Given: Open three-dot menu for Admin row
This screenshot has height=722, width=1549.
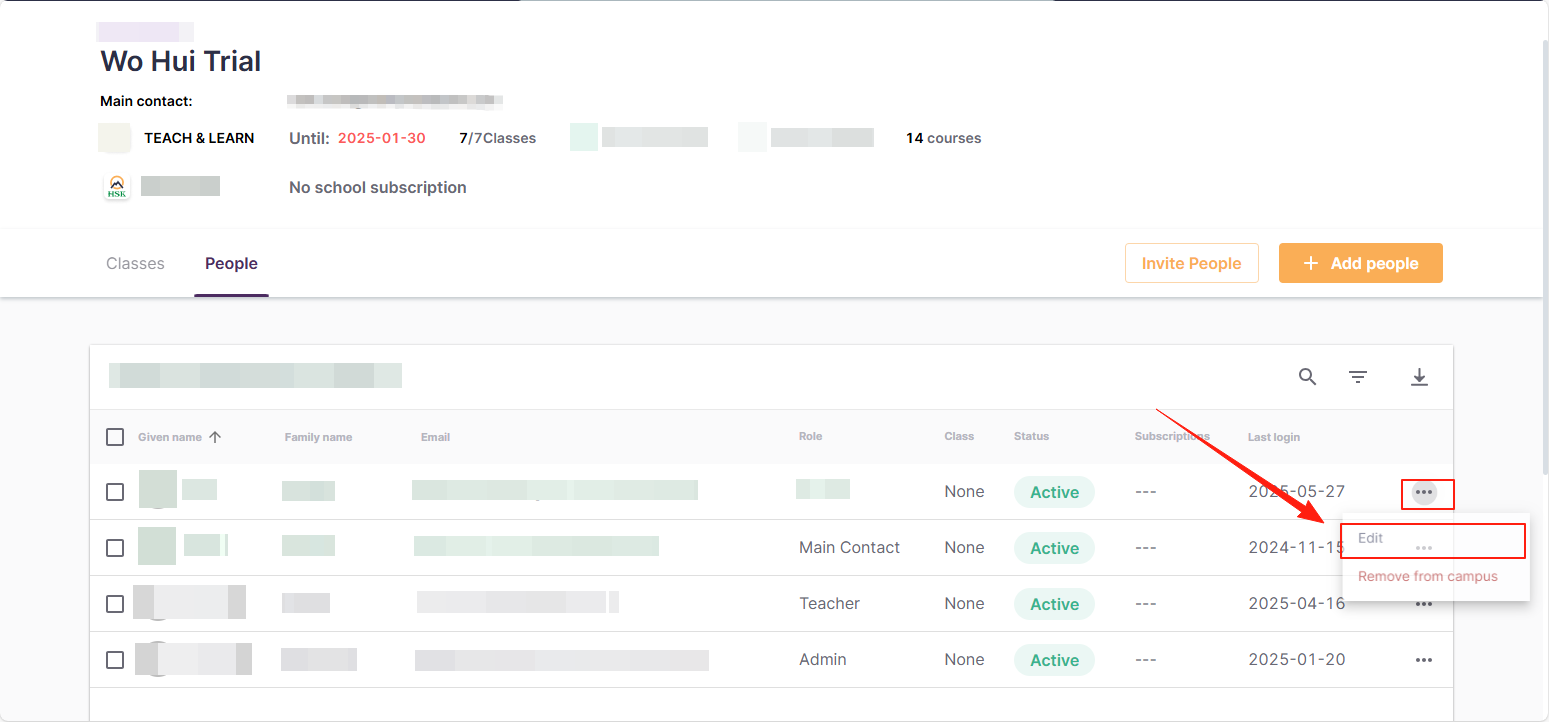Looking at the screenshot, I should (x=1424, y=660).
